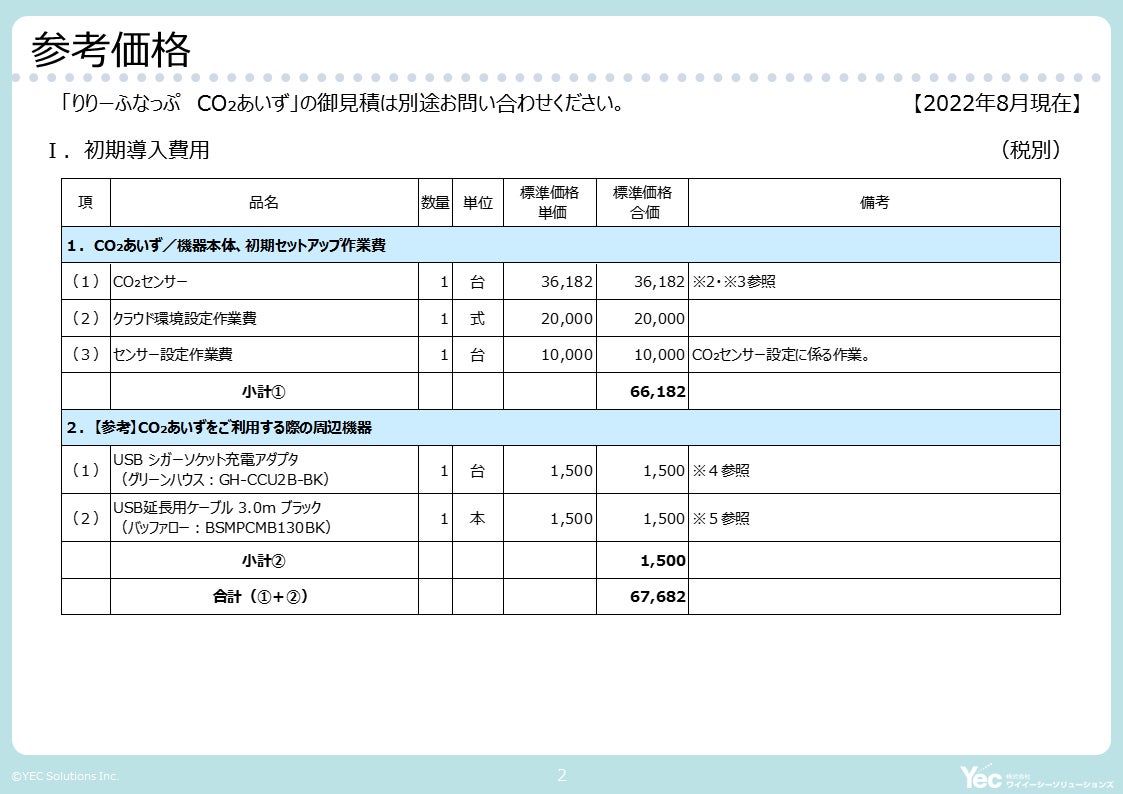The height and width of the screenshot is (794, 1123).
Task: Click the センサー設定作業費 cell
Action: pos(264,354)
